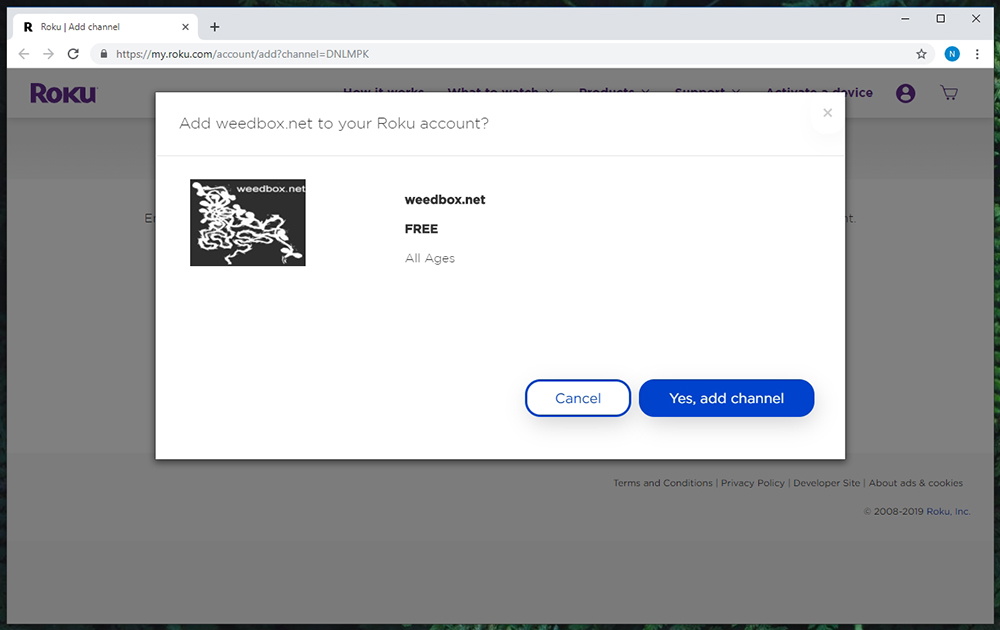The height and width of the screenshot is (630, 1000).
Task: Click the address bar URL
Action: [x=242, y=54]
